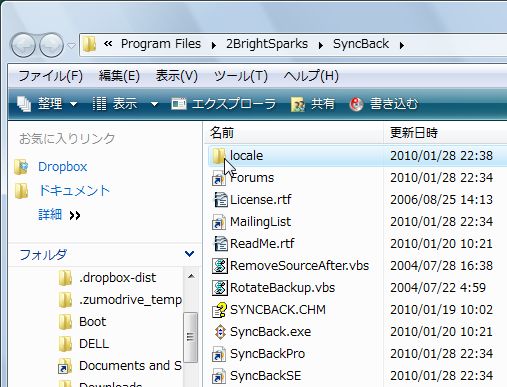Click date 2004/07/22 4:59
507x387 pixels.
[x=438, y=288]
